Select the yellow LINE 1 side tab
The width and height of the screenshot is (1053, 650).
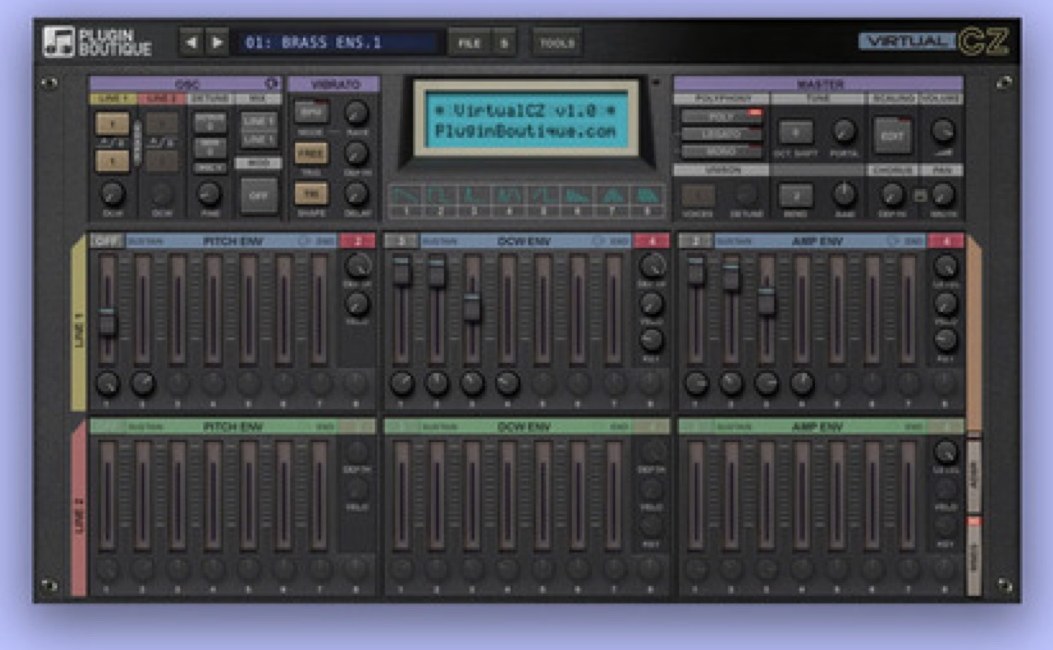[x=79, y=323]
